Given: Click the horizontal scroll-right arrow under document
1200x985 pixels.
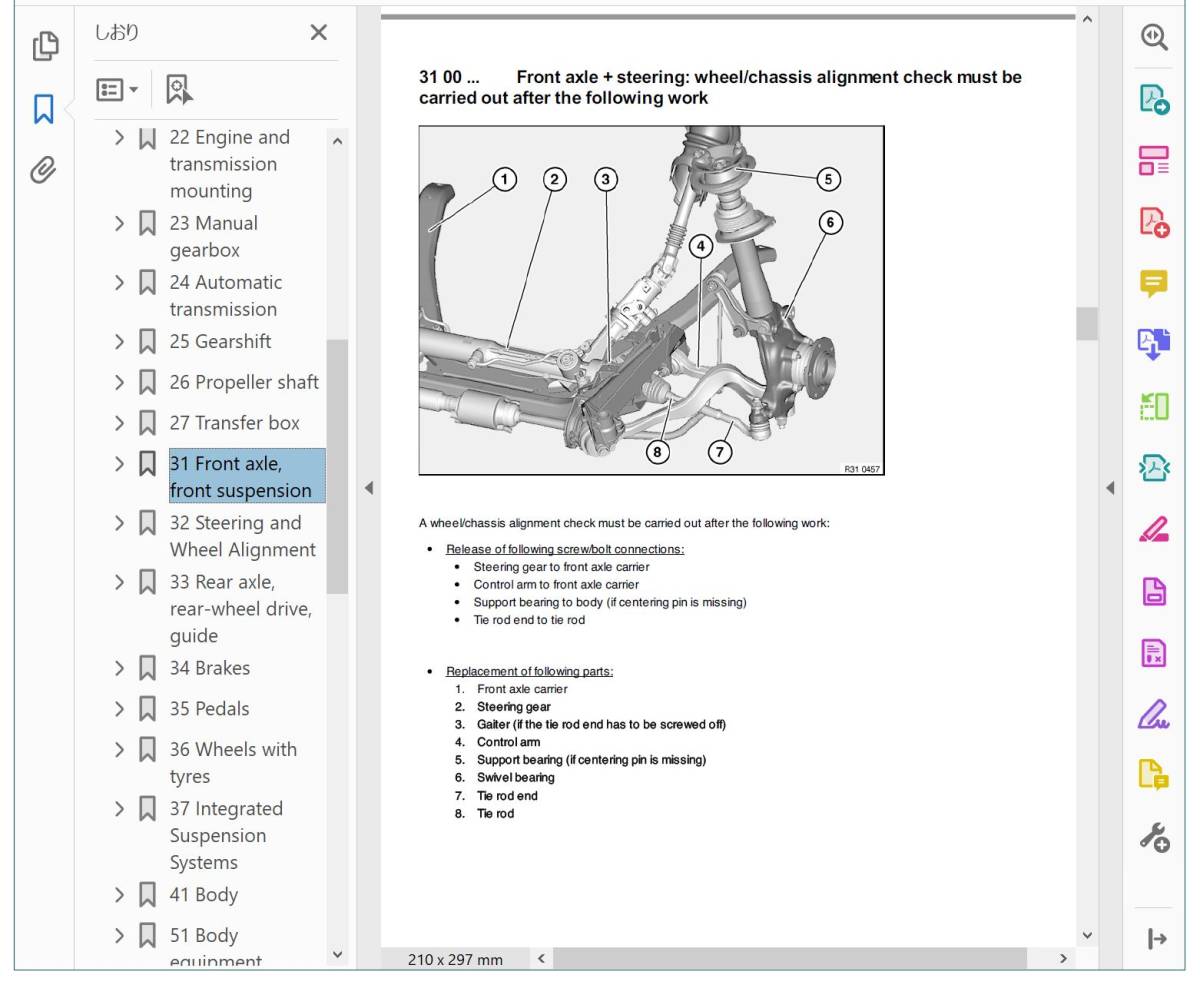Looking at the screenshot, I should pyautogui.click(x=1062, y=959).
